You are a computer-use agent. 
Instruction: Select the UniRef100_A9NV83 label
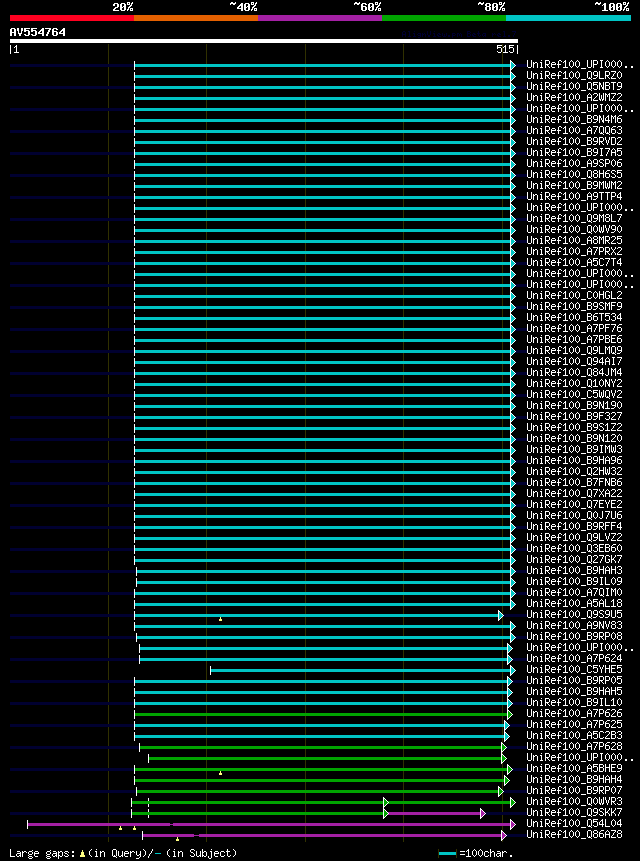pos(574,625)
